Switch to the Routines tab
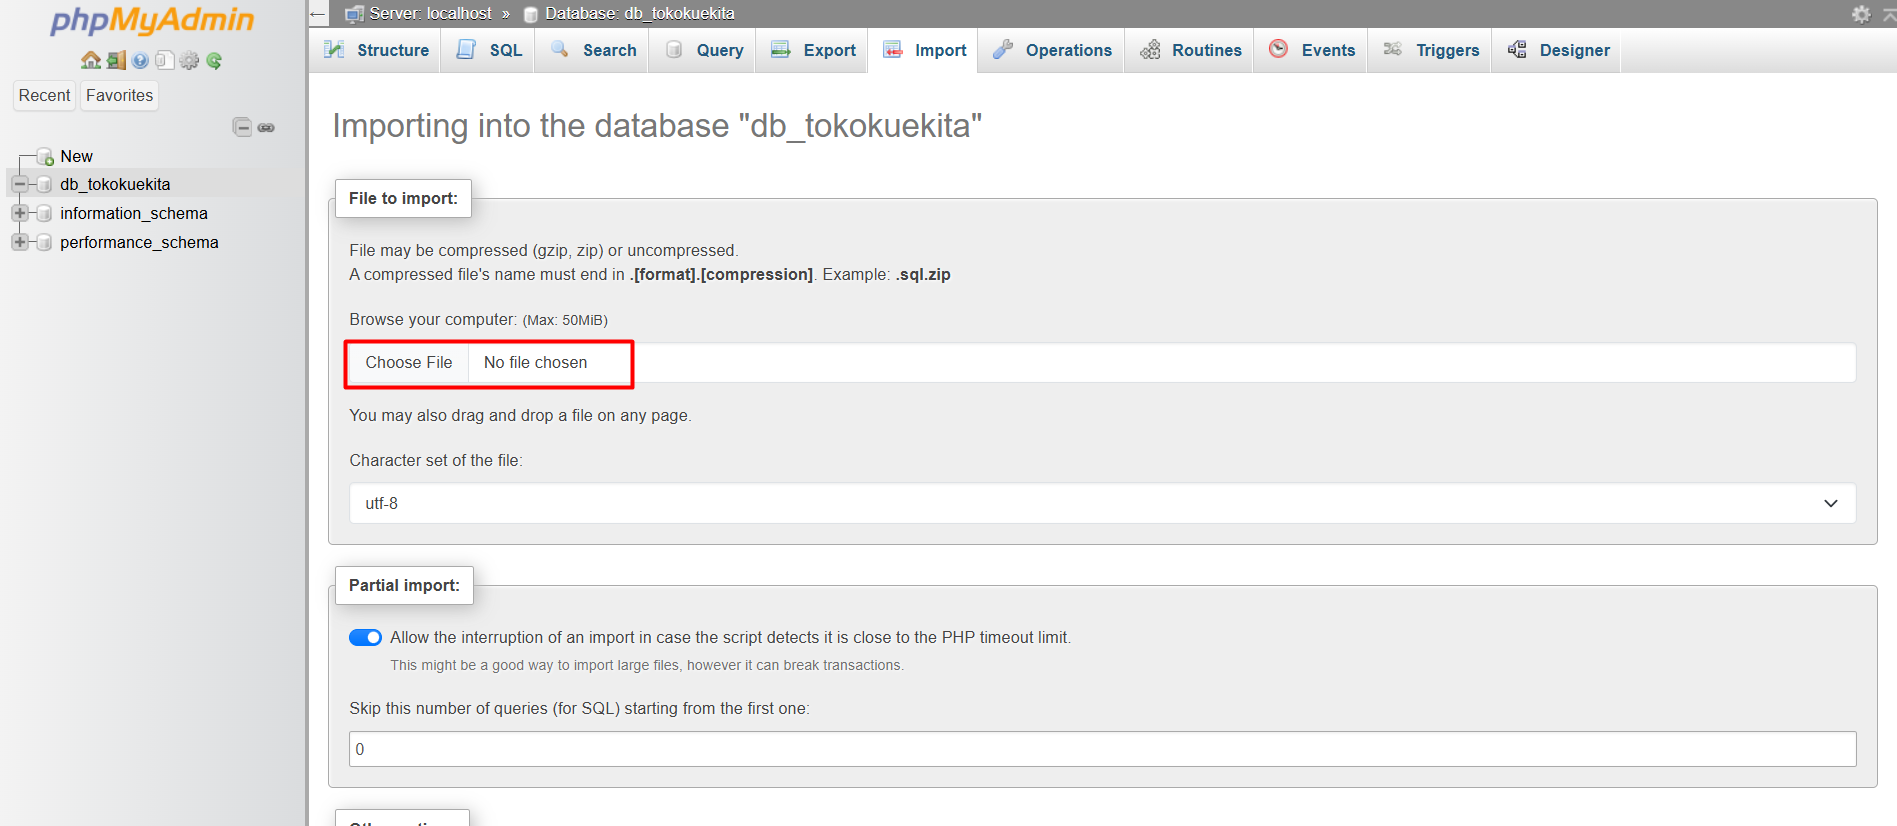The width and height of the screenshot is (1897, 826). point(1190,50)
